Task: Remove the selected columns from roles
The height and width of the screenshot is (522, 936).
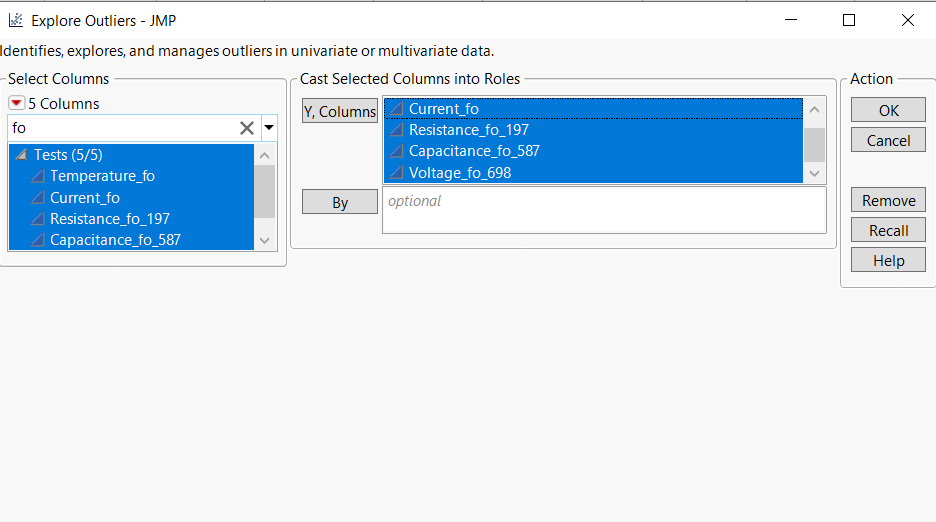Action: coord(888,200)
